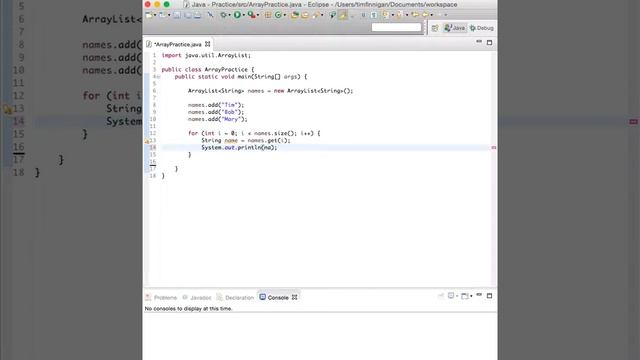Expand the Open Console dropdown arrow
640x360 pixels.
[x=471, y=296]
